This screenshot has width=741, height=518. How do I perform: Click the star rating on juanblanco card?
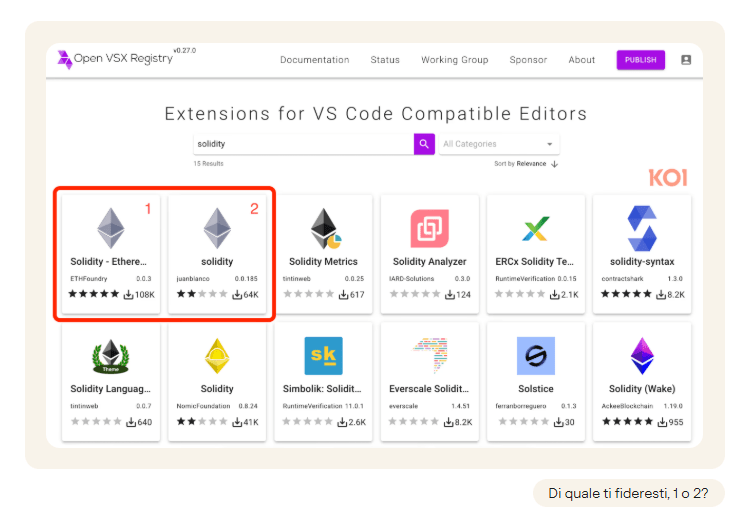(202, 294)
